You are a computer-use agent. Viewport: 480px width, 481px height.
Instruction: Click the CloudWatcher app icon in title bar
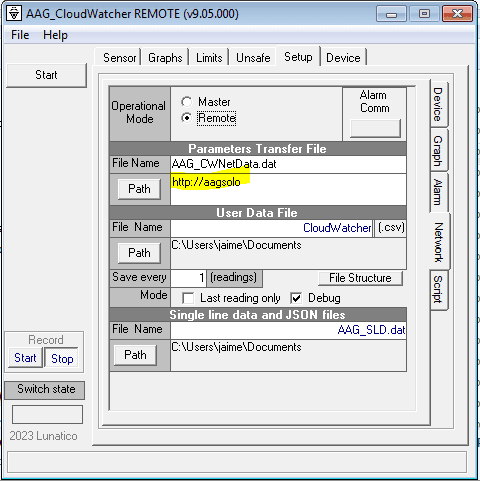click(x=14, y=14)
